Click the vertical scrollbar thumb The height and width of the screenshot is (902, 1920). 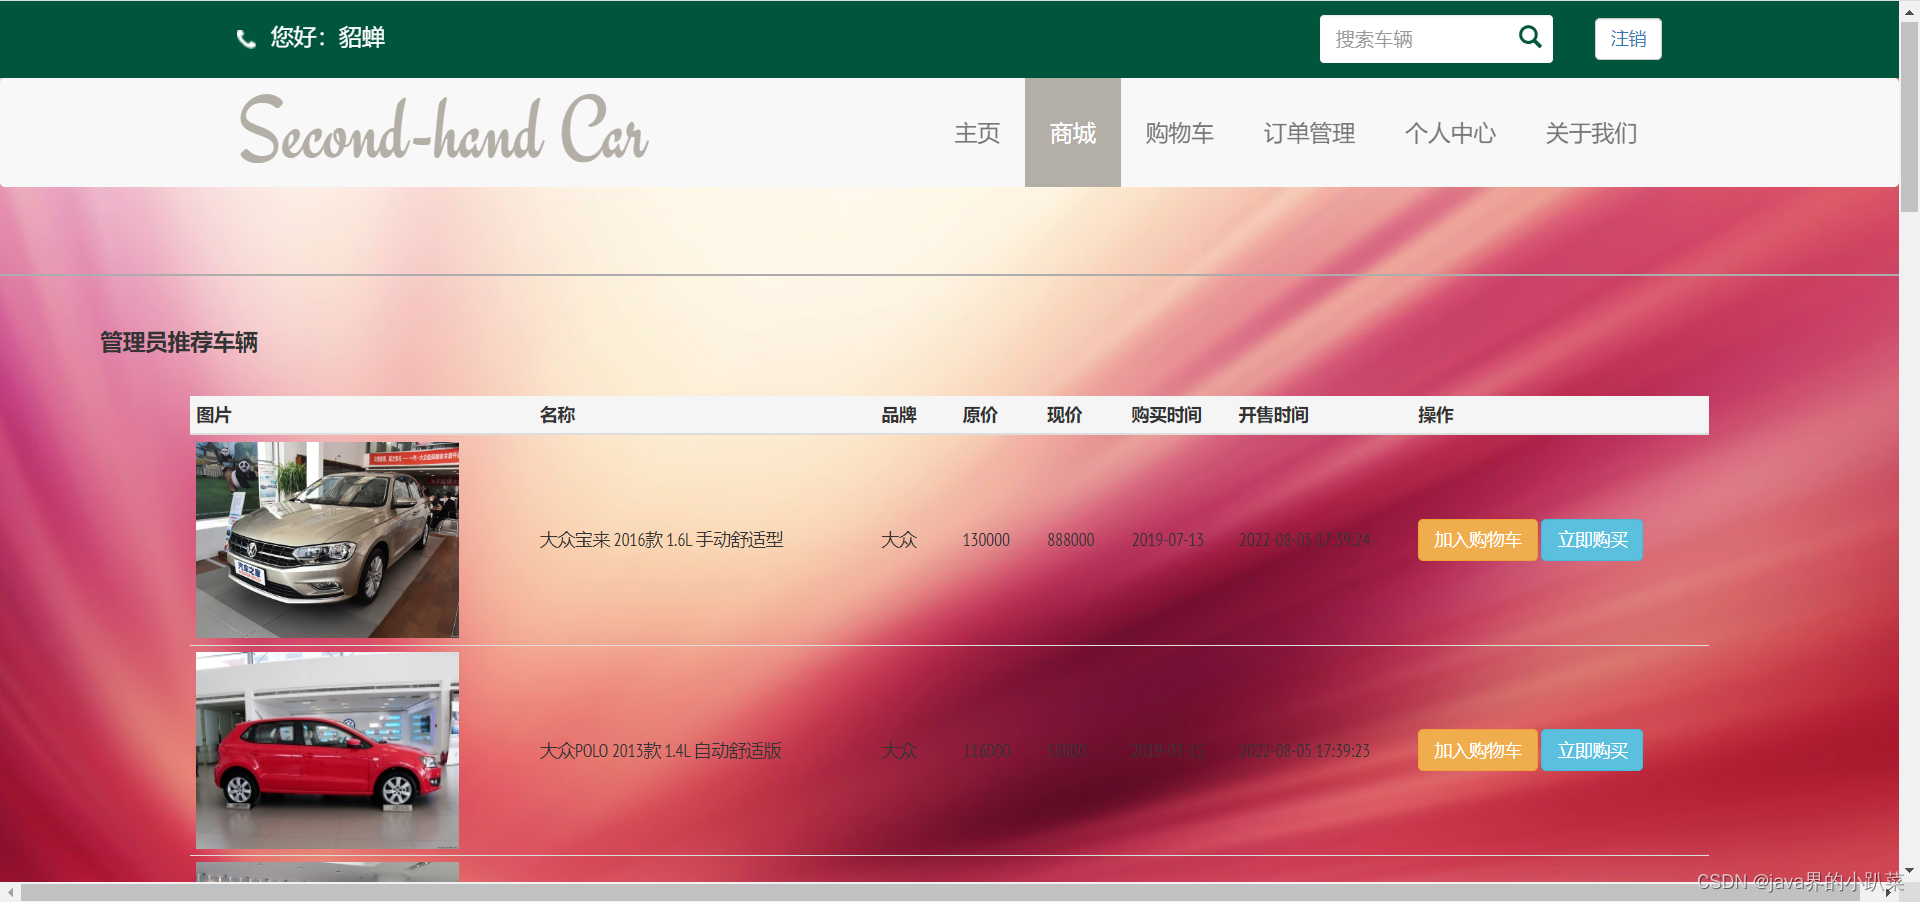[x=1909, y=115]
